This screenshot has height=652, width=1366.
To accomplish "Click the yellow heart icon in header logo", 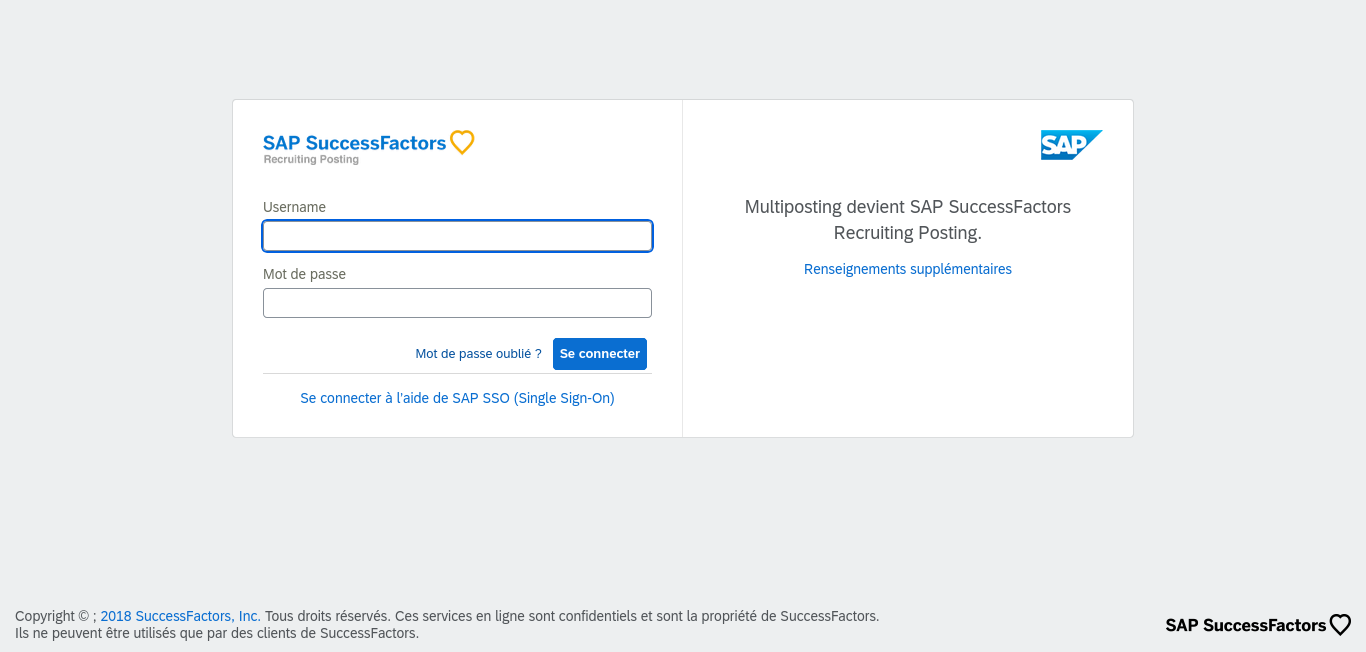I will click(x=462, y=142).
